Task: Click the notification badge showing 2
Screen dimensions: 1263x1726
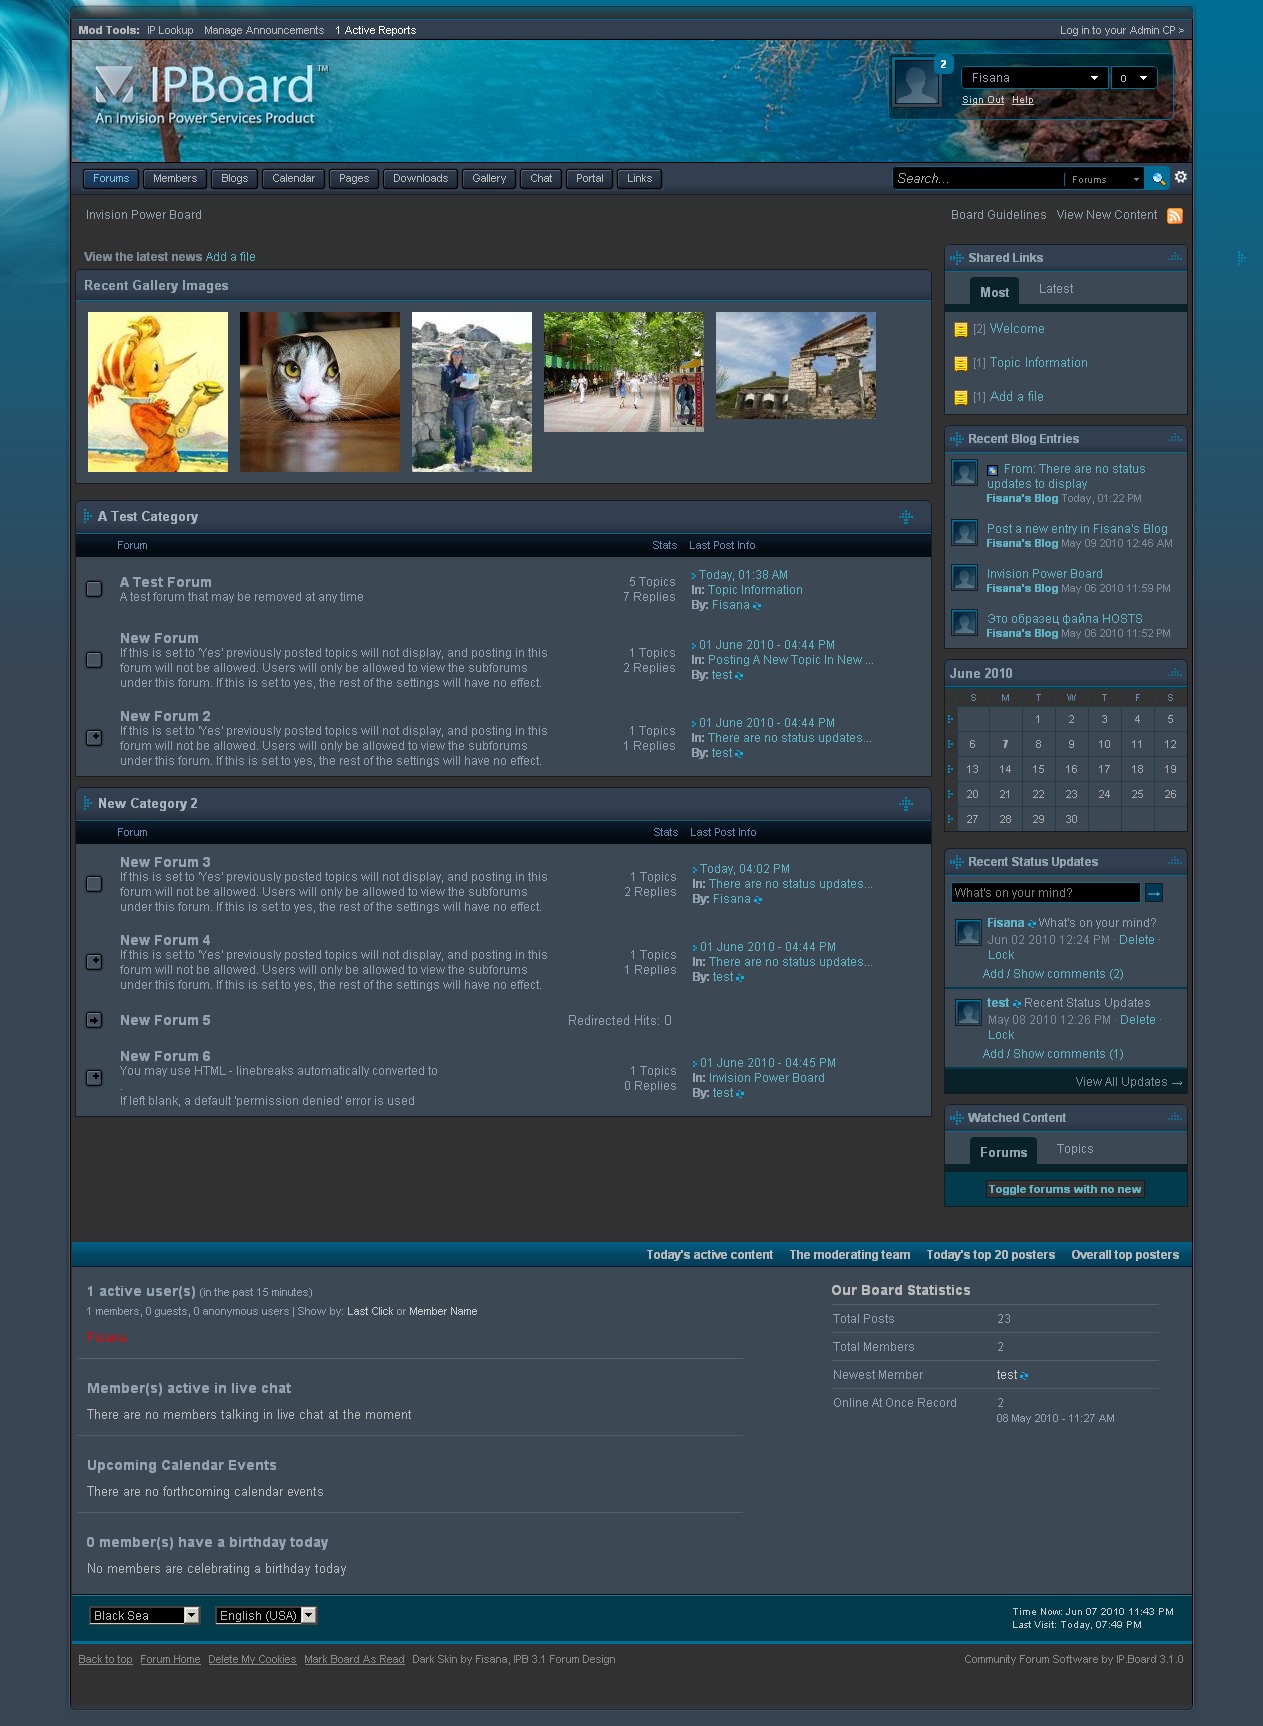Action: click(x=943, y=64)
